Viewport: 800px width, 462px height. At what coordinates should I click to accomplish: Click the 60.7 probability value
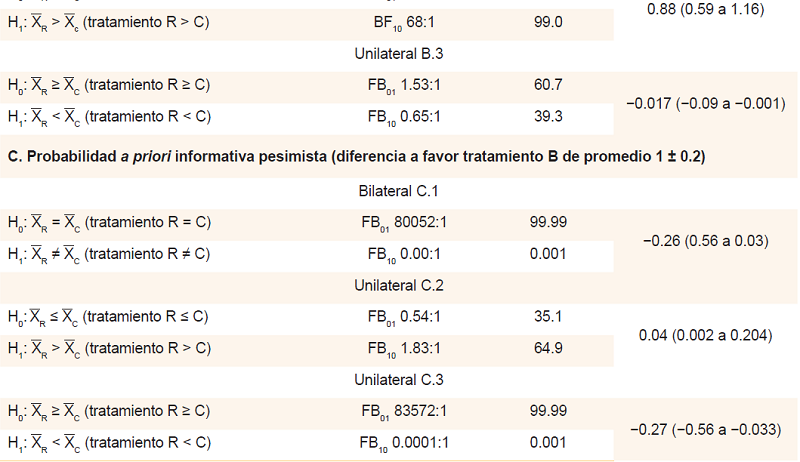547,84
